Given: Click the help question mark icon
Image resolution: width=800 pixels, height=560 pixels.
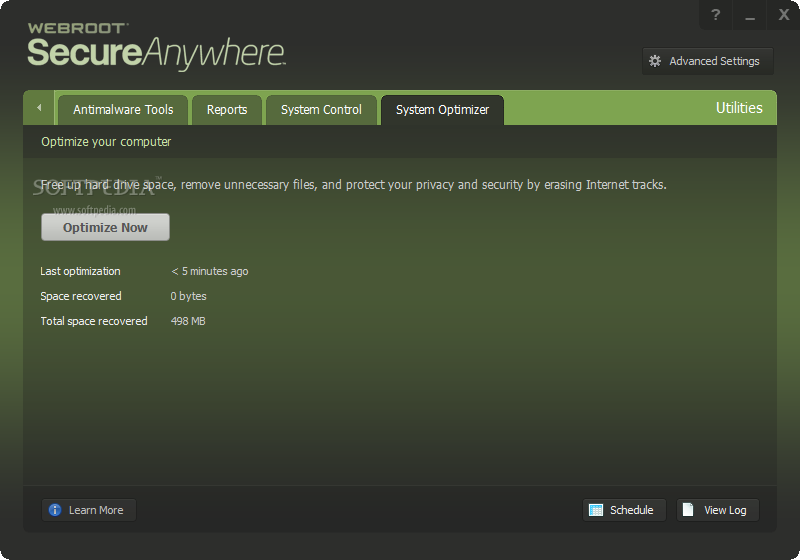Looking at the screenshot, I should pyautogui.click(x=715, y=15).
